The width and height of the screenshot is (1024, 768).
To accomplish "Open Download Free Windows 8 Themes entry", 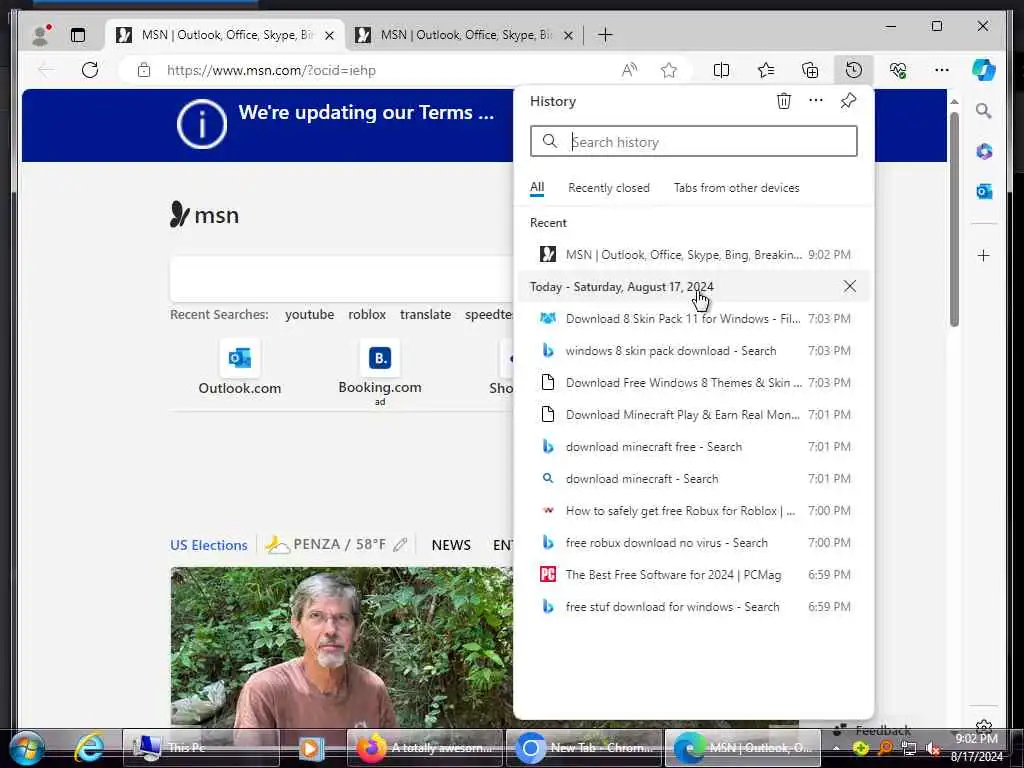I will click(694, 383).
